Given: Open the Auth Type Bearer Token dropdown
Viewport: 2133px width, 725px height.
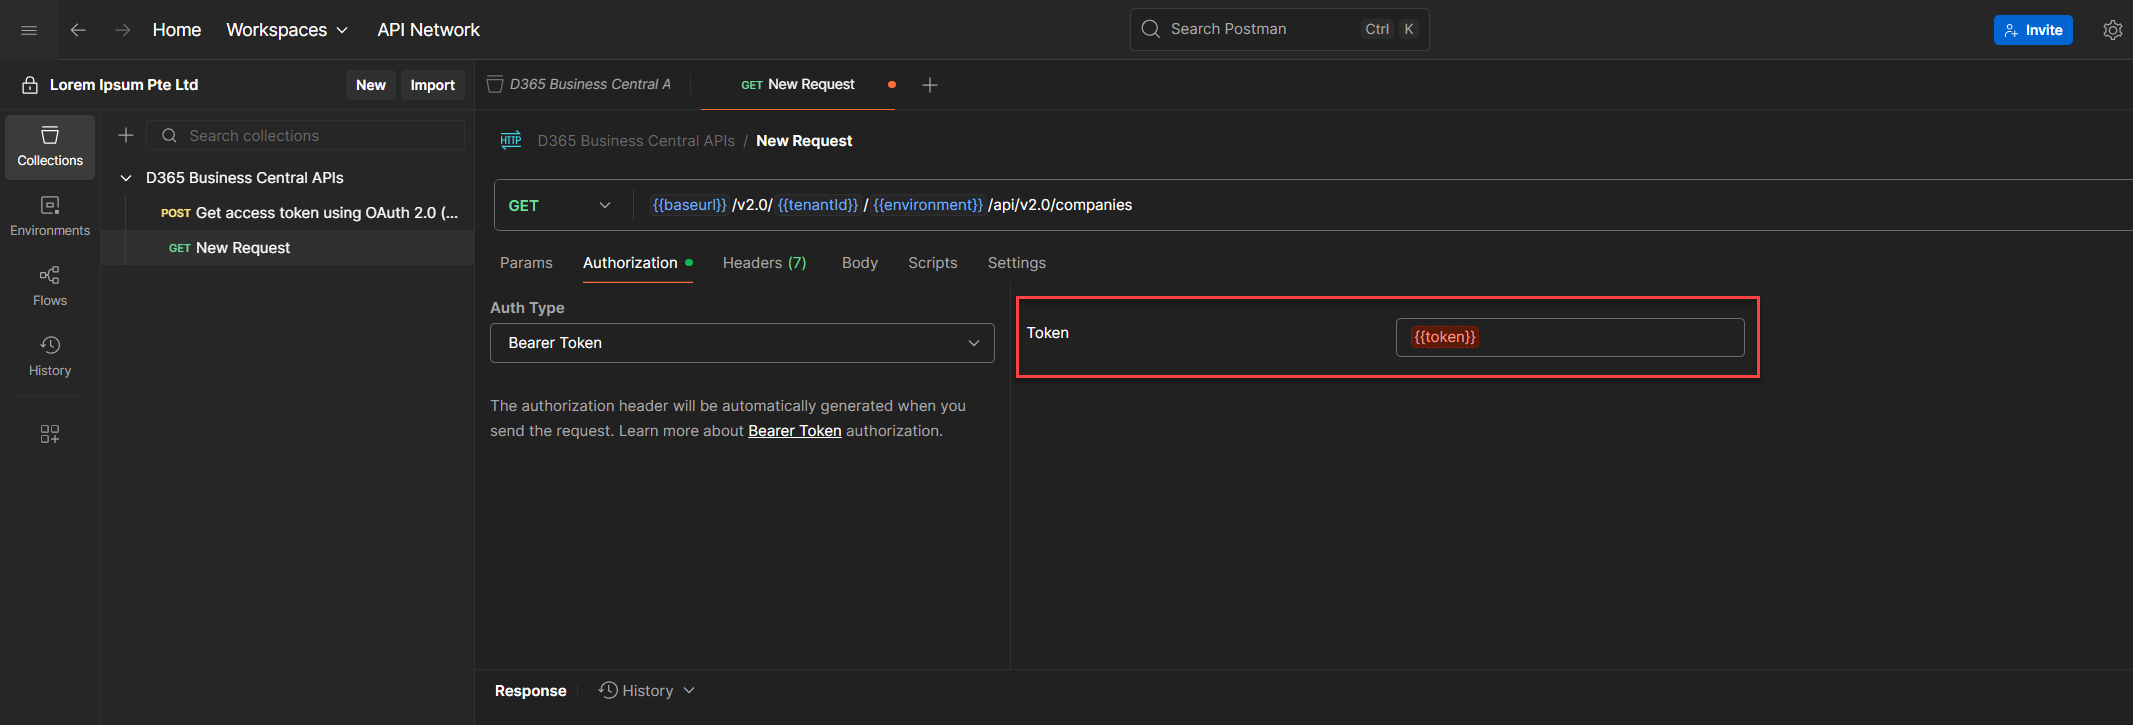Looking at the screenshot, I should [x=742, y=343].
